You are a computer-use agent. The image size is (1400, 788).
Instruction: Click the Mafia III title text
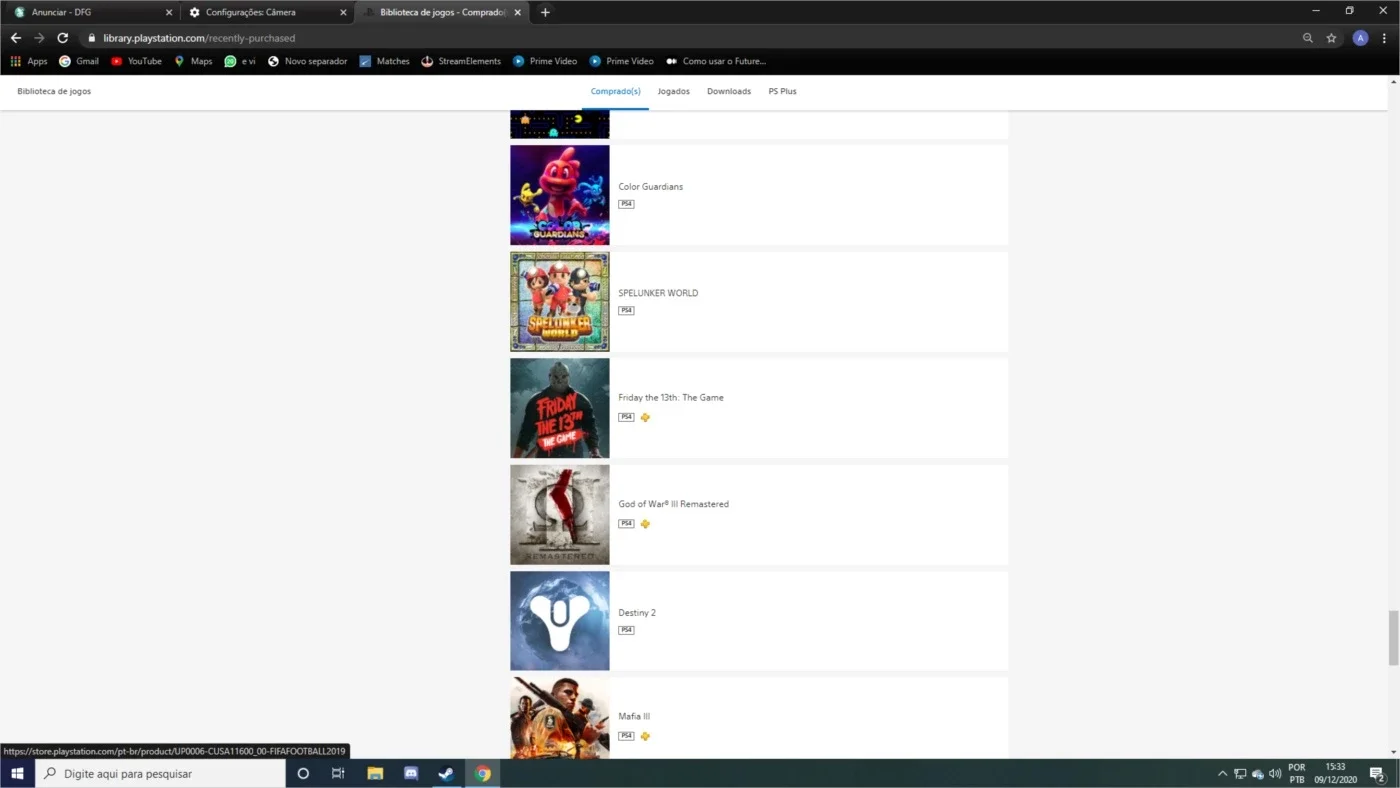click(634, 716)
